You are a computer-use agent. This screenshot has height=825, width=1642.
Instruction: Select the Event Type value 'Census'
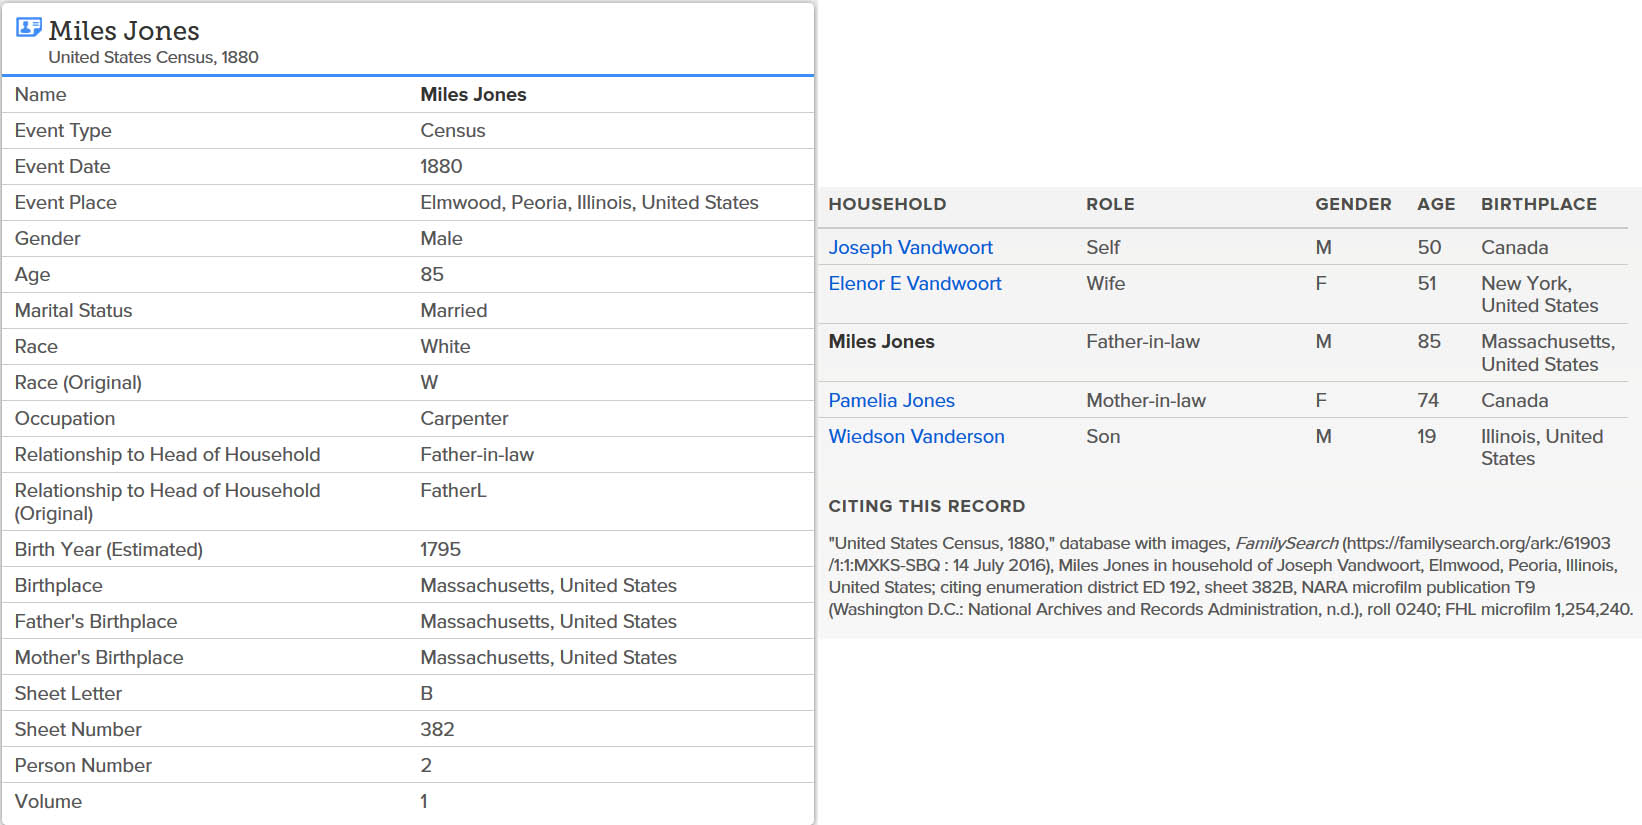coord(452,130)
